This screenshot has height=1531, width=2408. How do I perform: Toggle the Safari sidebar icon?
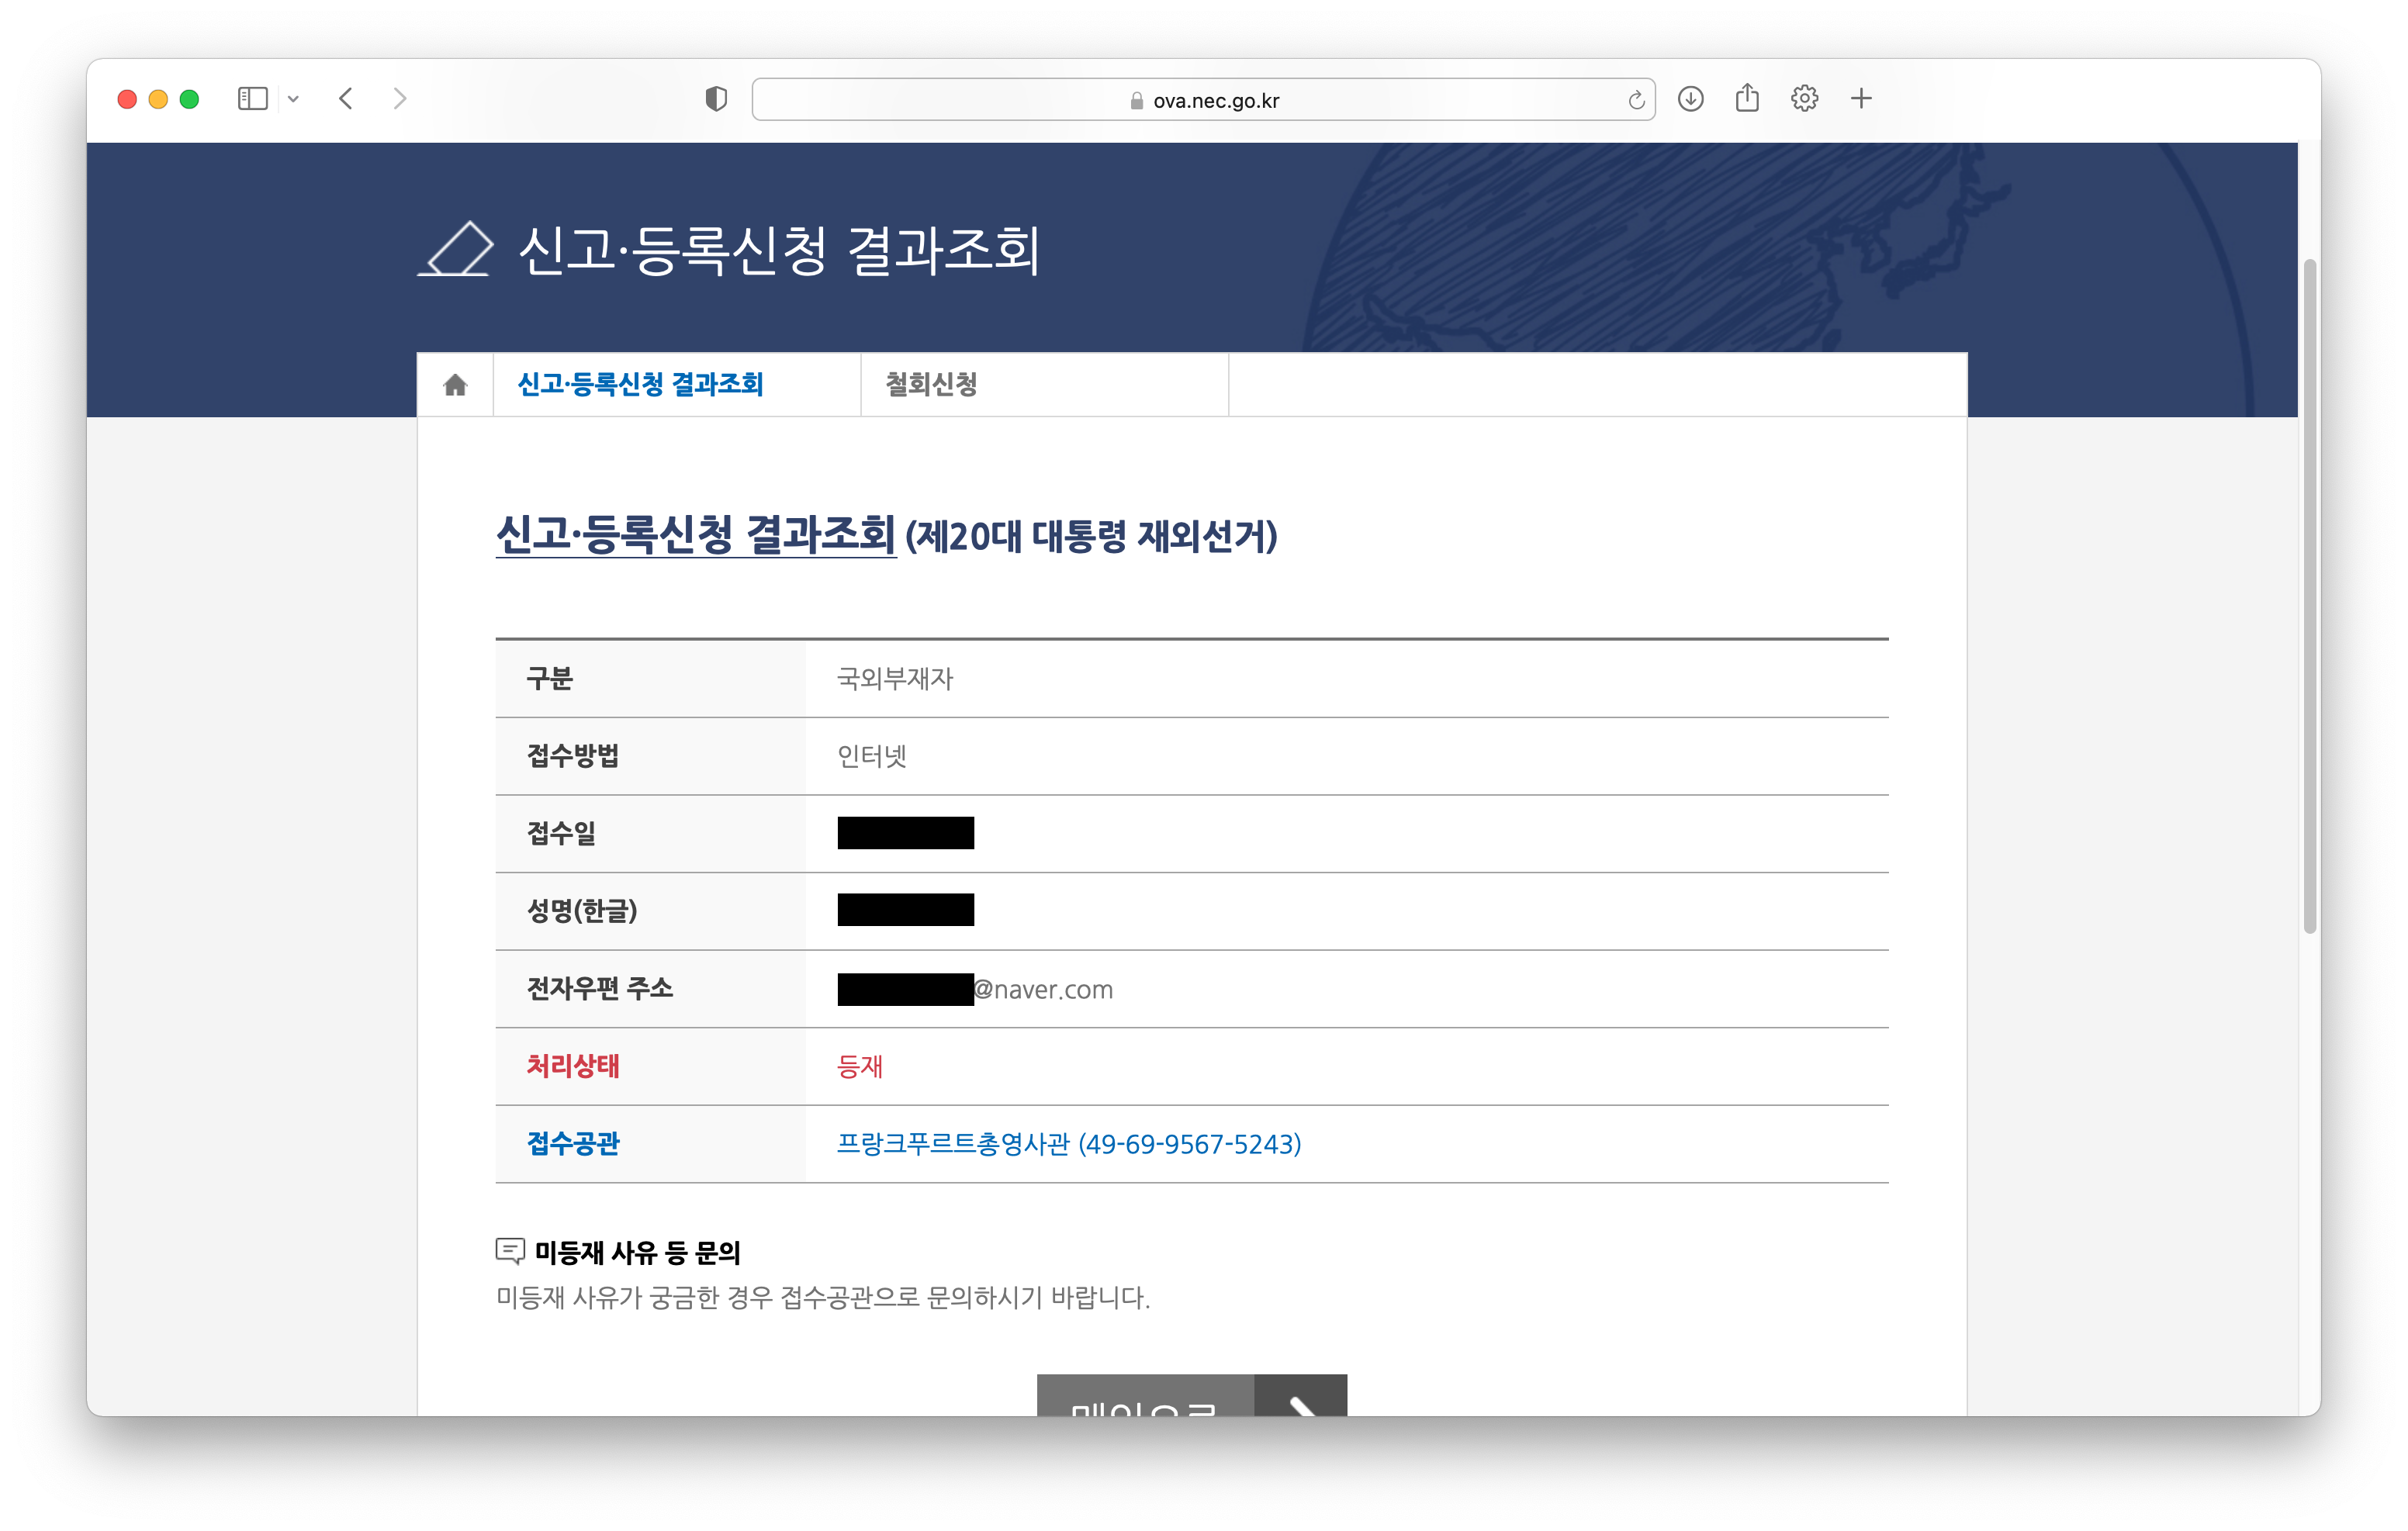(252, 98)
